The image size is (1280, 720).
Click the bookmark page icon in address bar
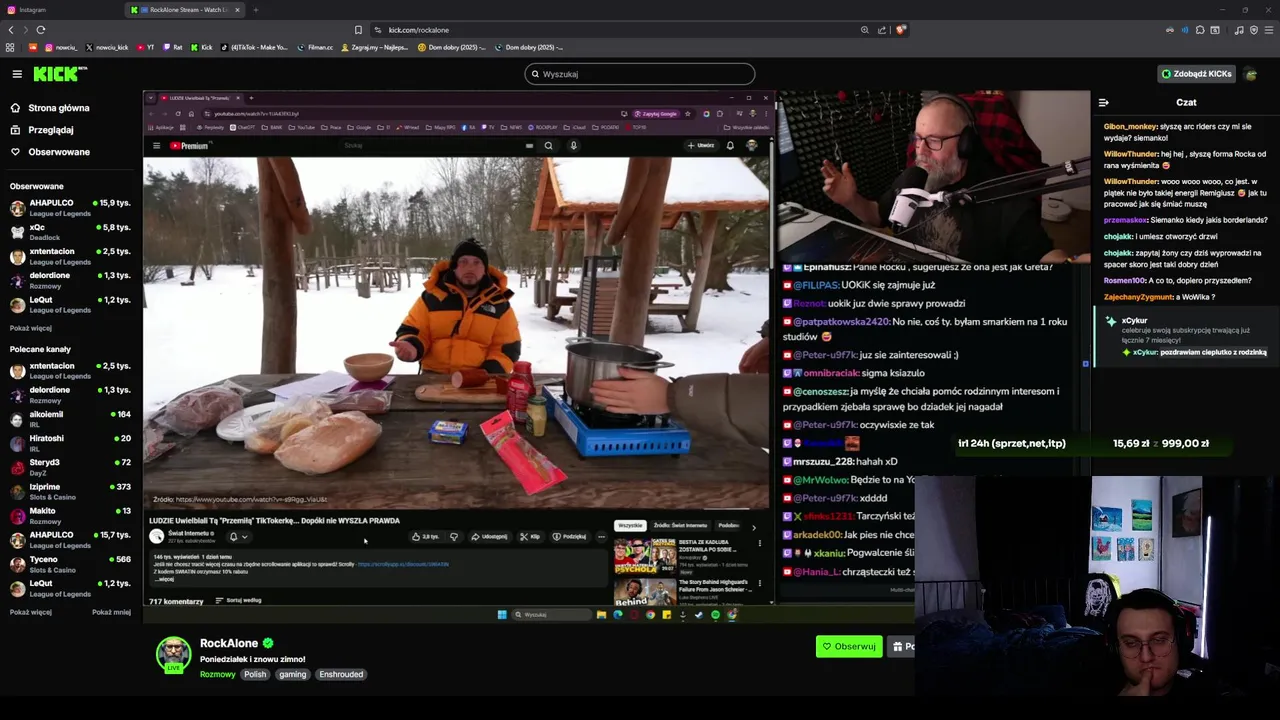[x=358, y=30]
